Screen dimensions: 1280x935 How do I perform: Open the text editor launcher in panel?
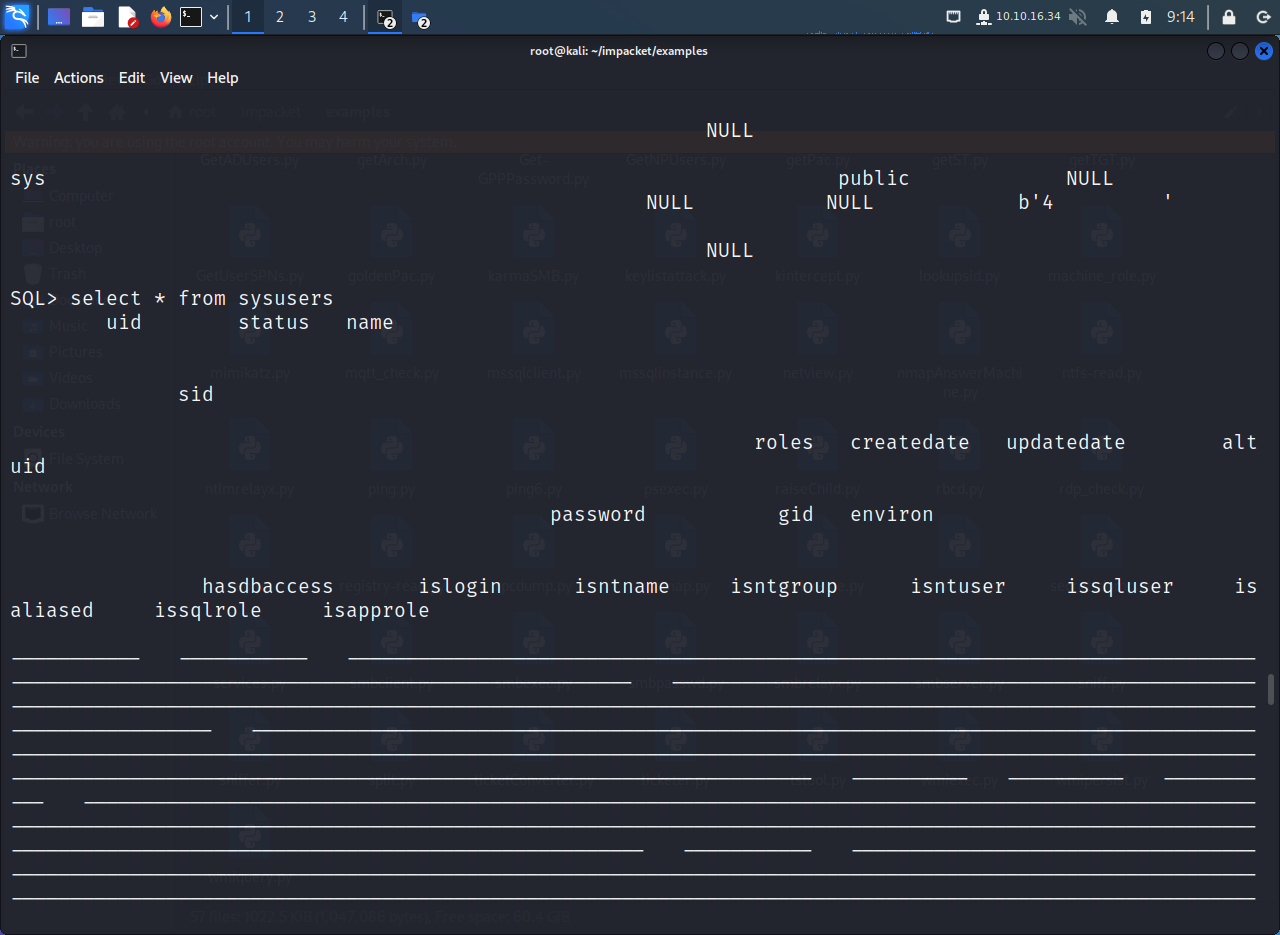pyautogui.click(x=127, y=17)
